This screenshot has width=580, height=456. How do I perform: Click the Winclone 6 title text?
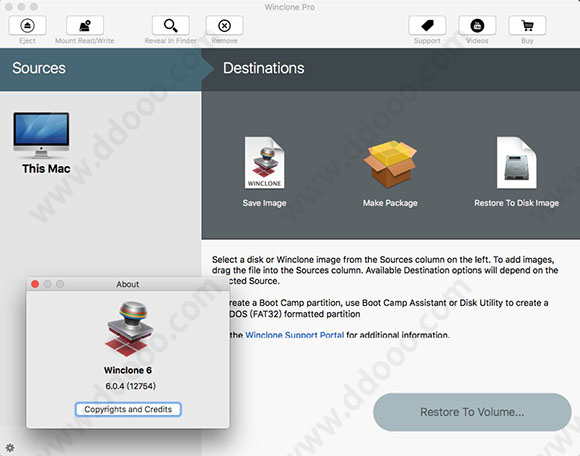click(x=128, y=370)
